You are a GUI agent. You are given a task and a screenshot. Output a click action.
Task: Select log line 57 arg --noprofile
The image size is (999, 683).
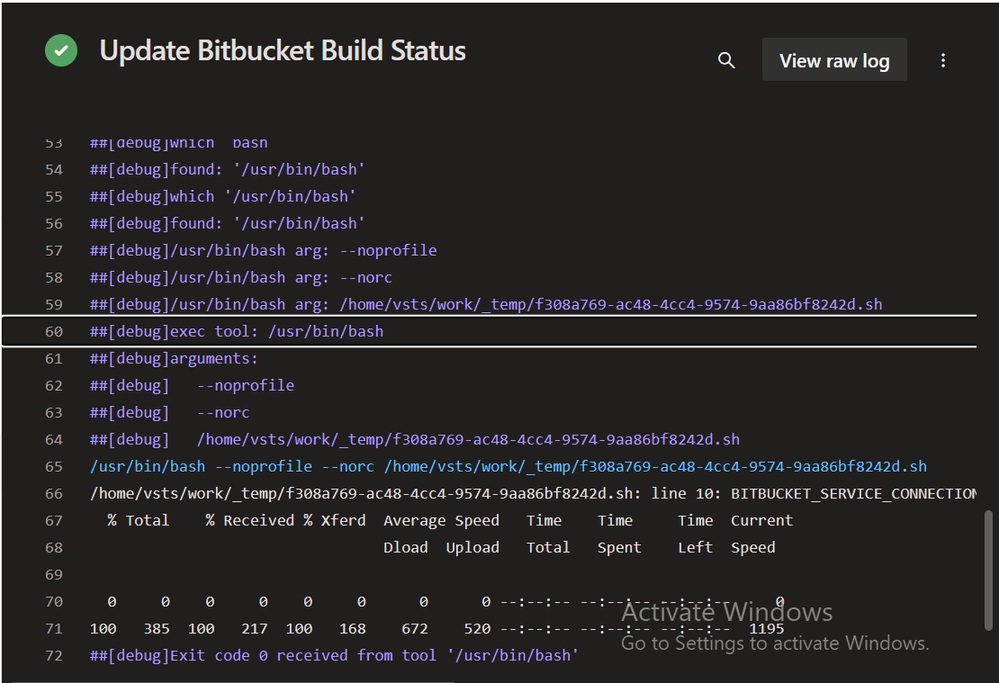click(263, 250)
